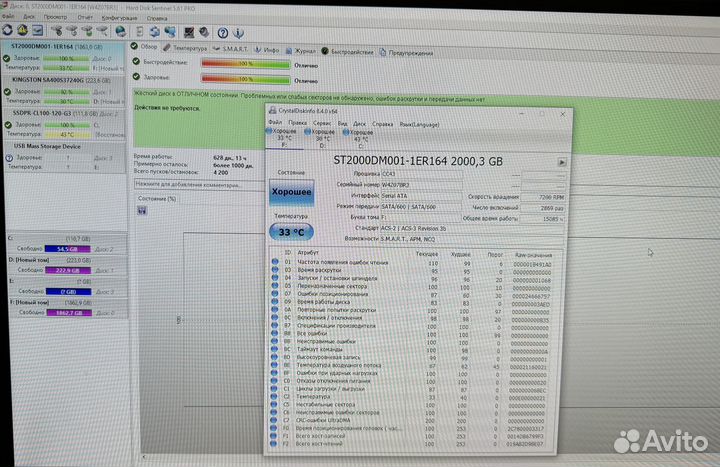720x467 pixels.
Task: Open Диск menu in Hard Disk Sentinel
Action: (29, 17)
